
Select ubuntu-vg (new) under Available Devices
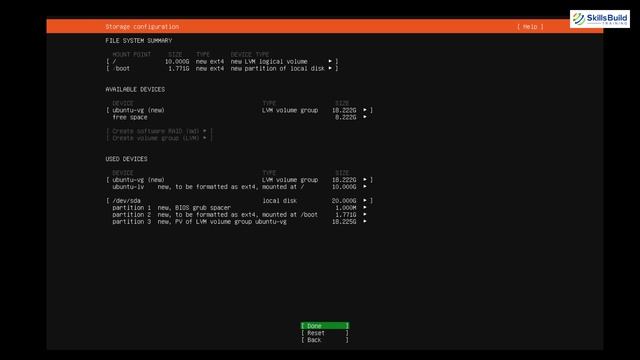pos(239,110)
